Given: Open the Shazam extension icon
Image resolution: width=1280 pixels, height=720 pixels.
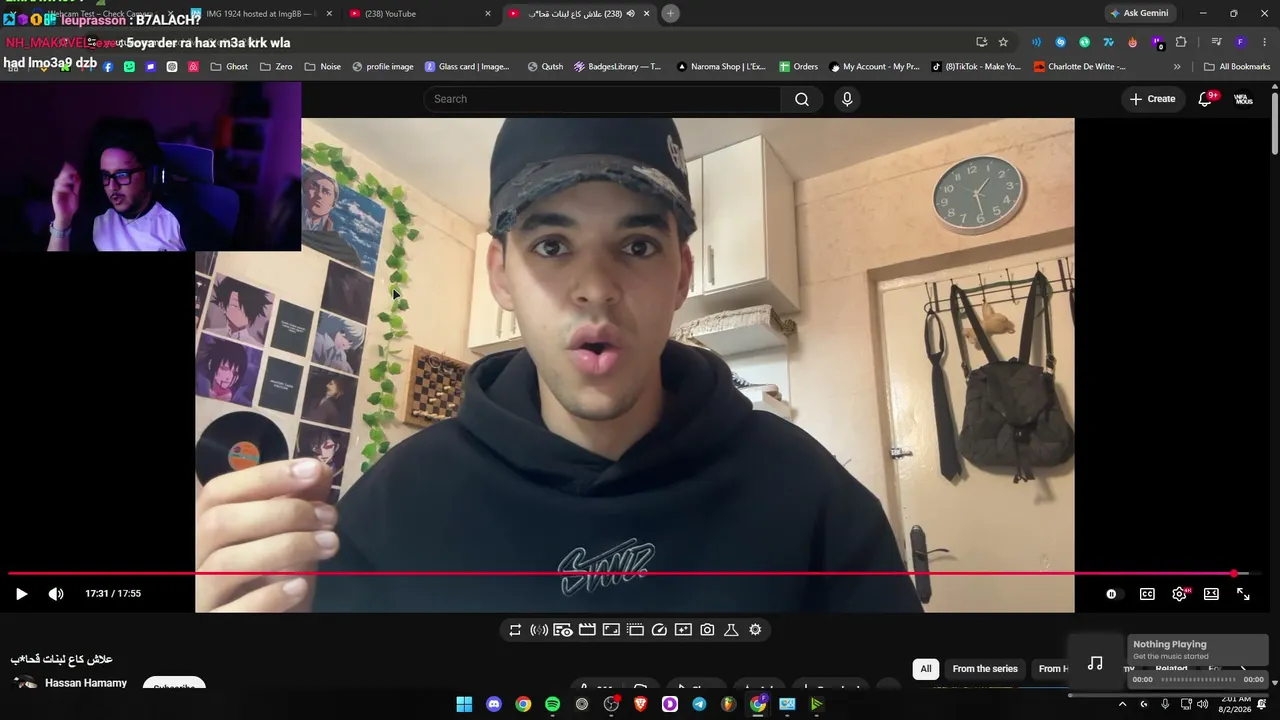Looking at the screenshot, I should click(1060, 42).
